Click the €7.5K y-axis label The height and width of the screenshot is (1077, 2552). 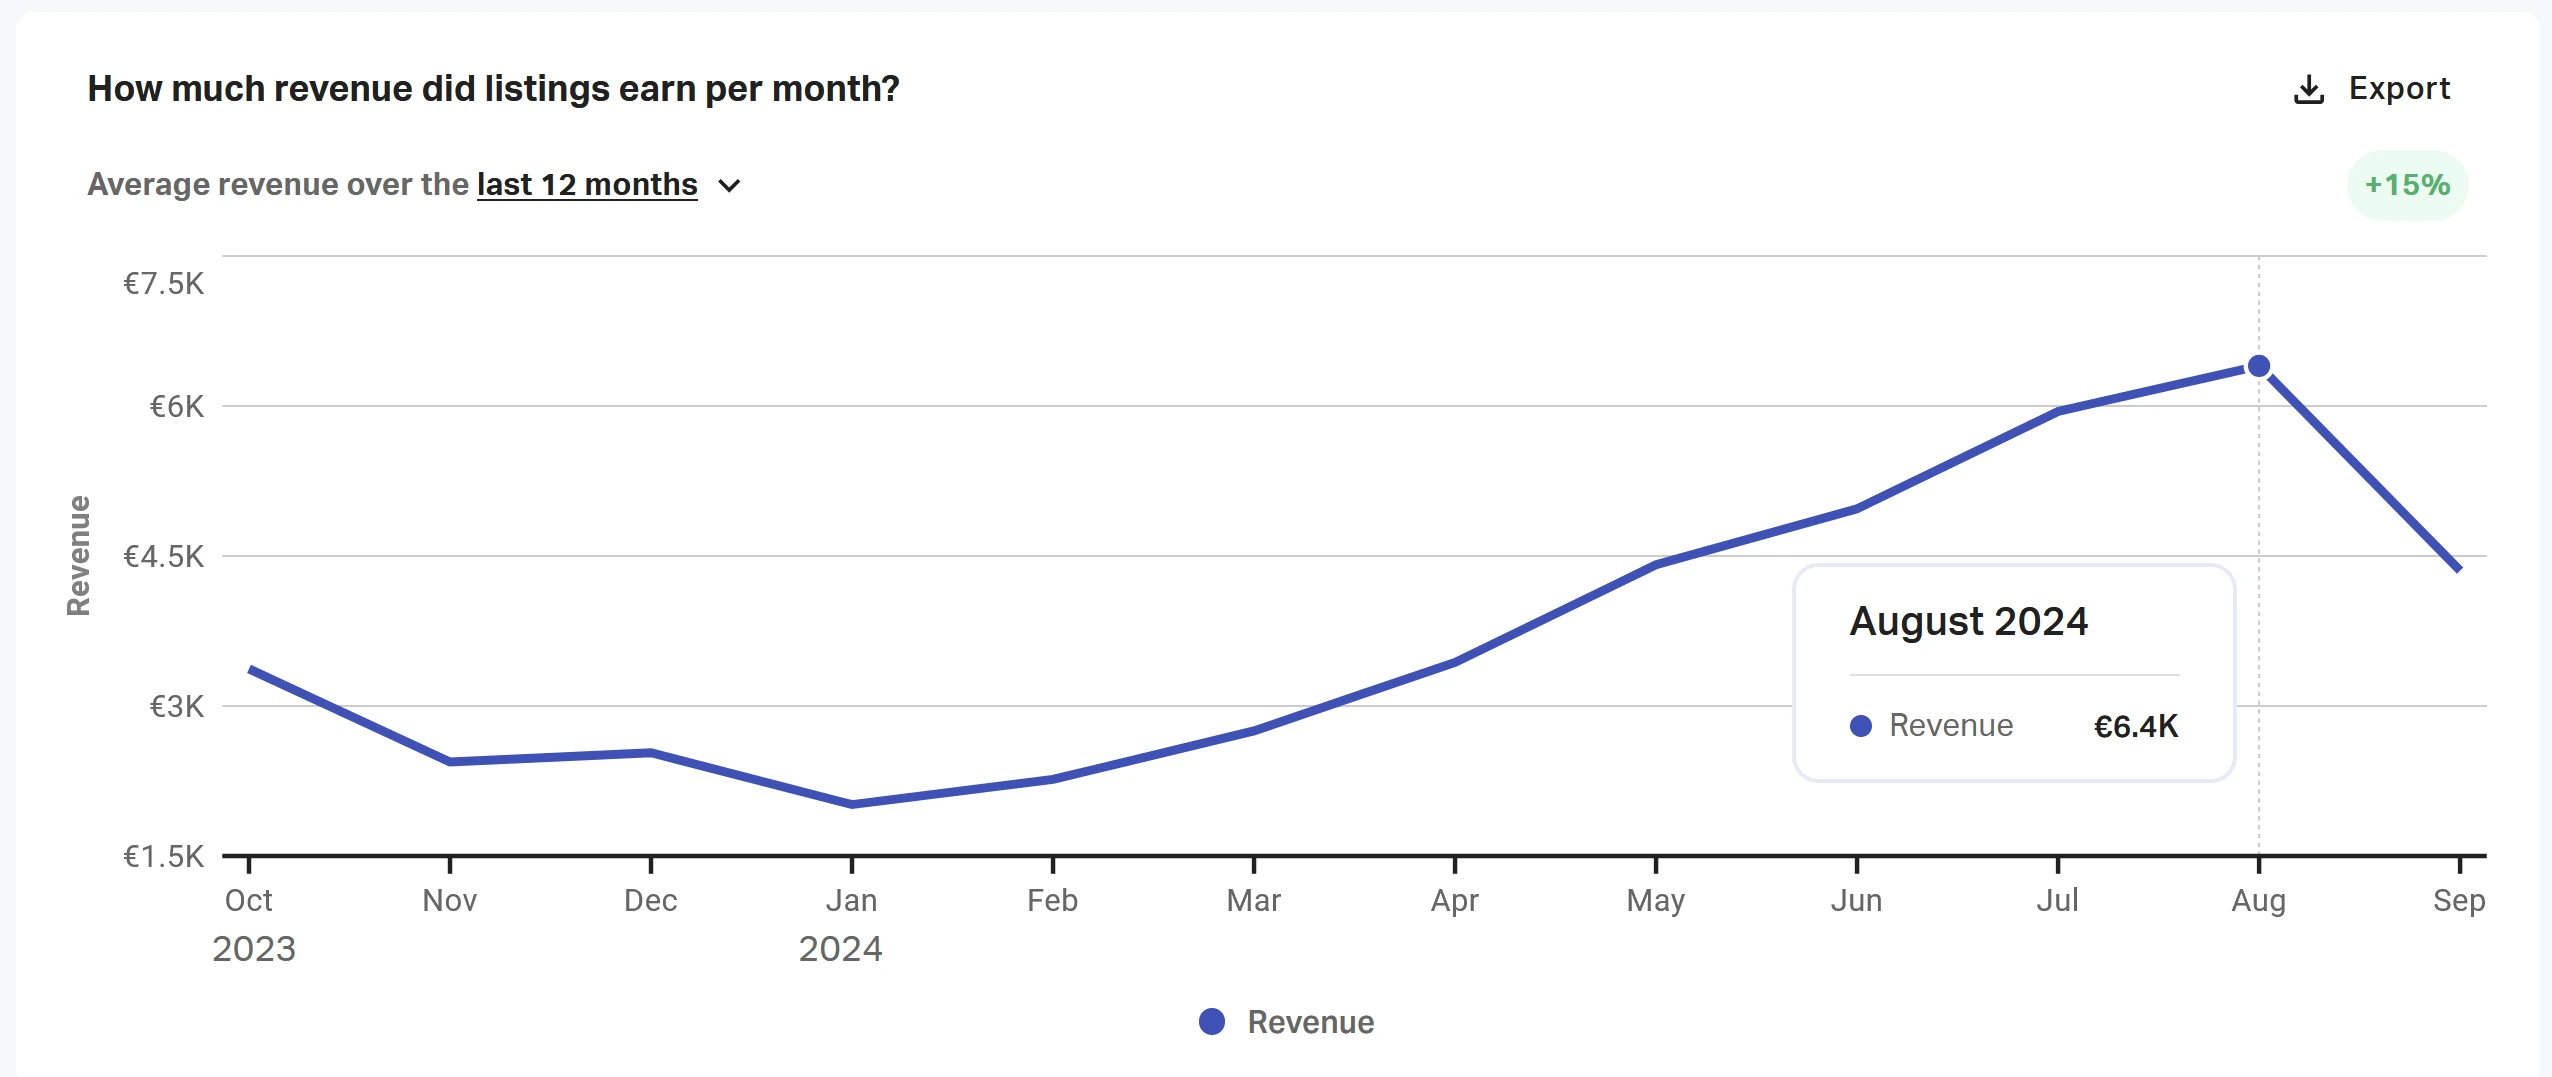tap(163, 283)
